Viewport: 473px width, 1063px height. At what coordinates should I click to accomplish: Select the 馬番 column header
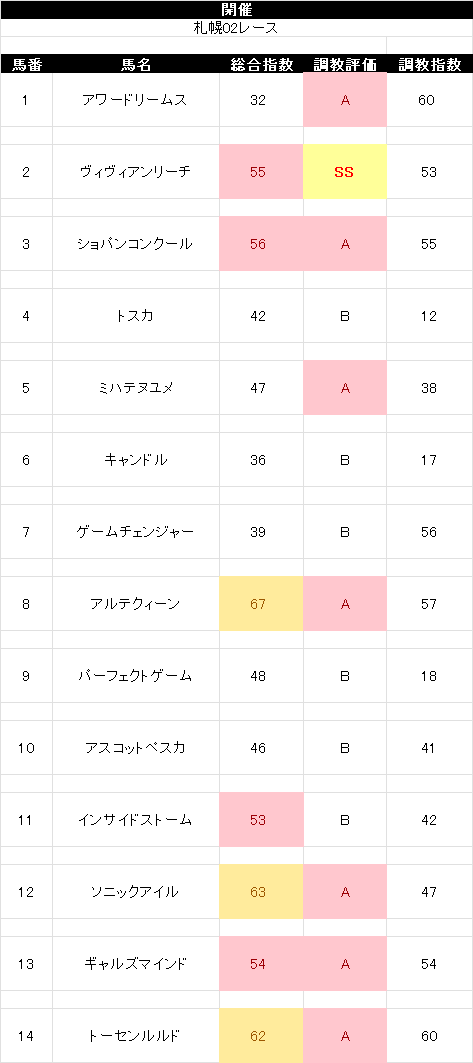[x=26, y=64]
